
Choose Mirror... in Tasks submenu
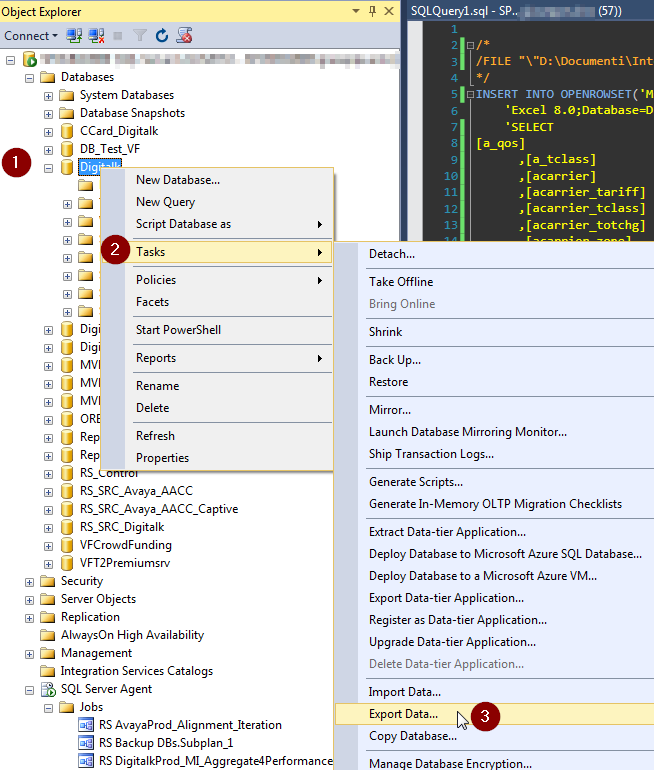[494, 410]
